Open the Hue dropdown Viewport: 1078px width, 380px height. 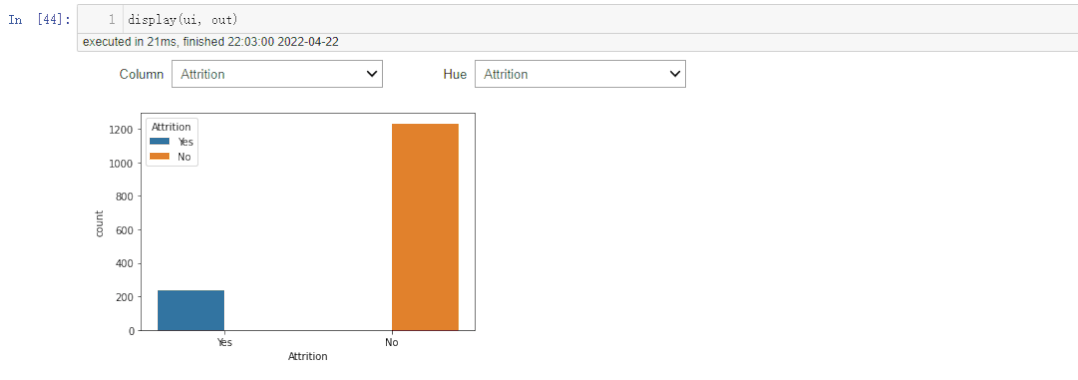click(580, 74)
